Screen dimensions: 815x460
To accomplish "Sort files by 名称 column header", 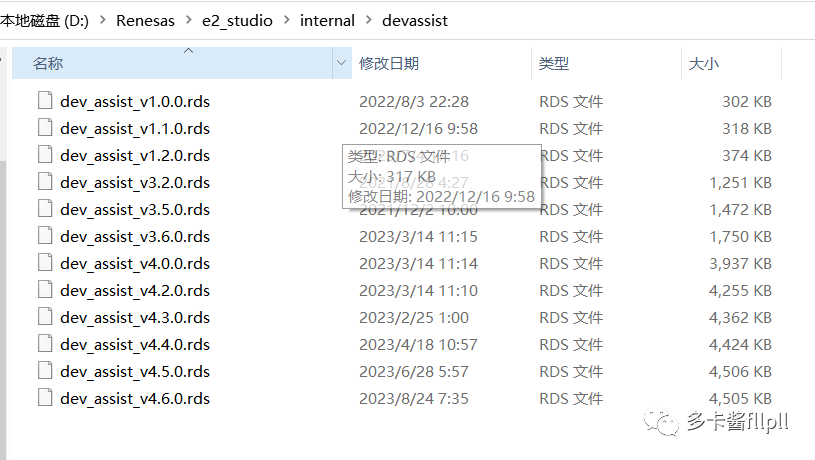I will (172, 63).
